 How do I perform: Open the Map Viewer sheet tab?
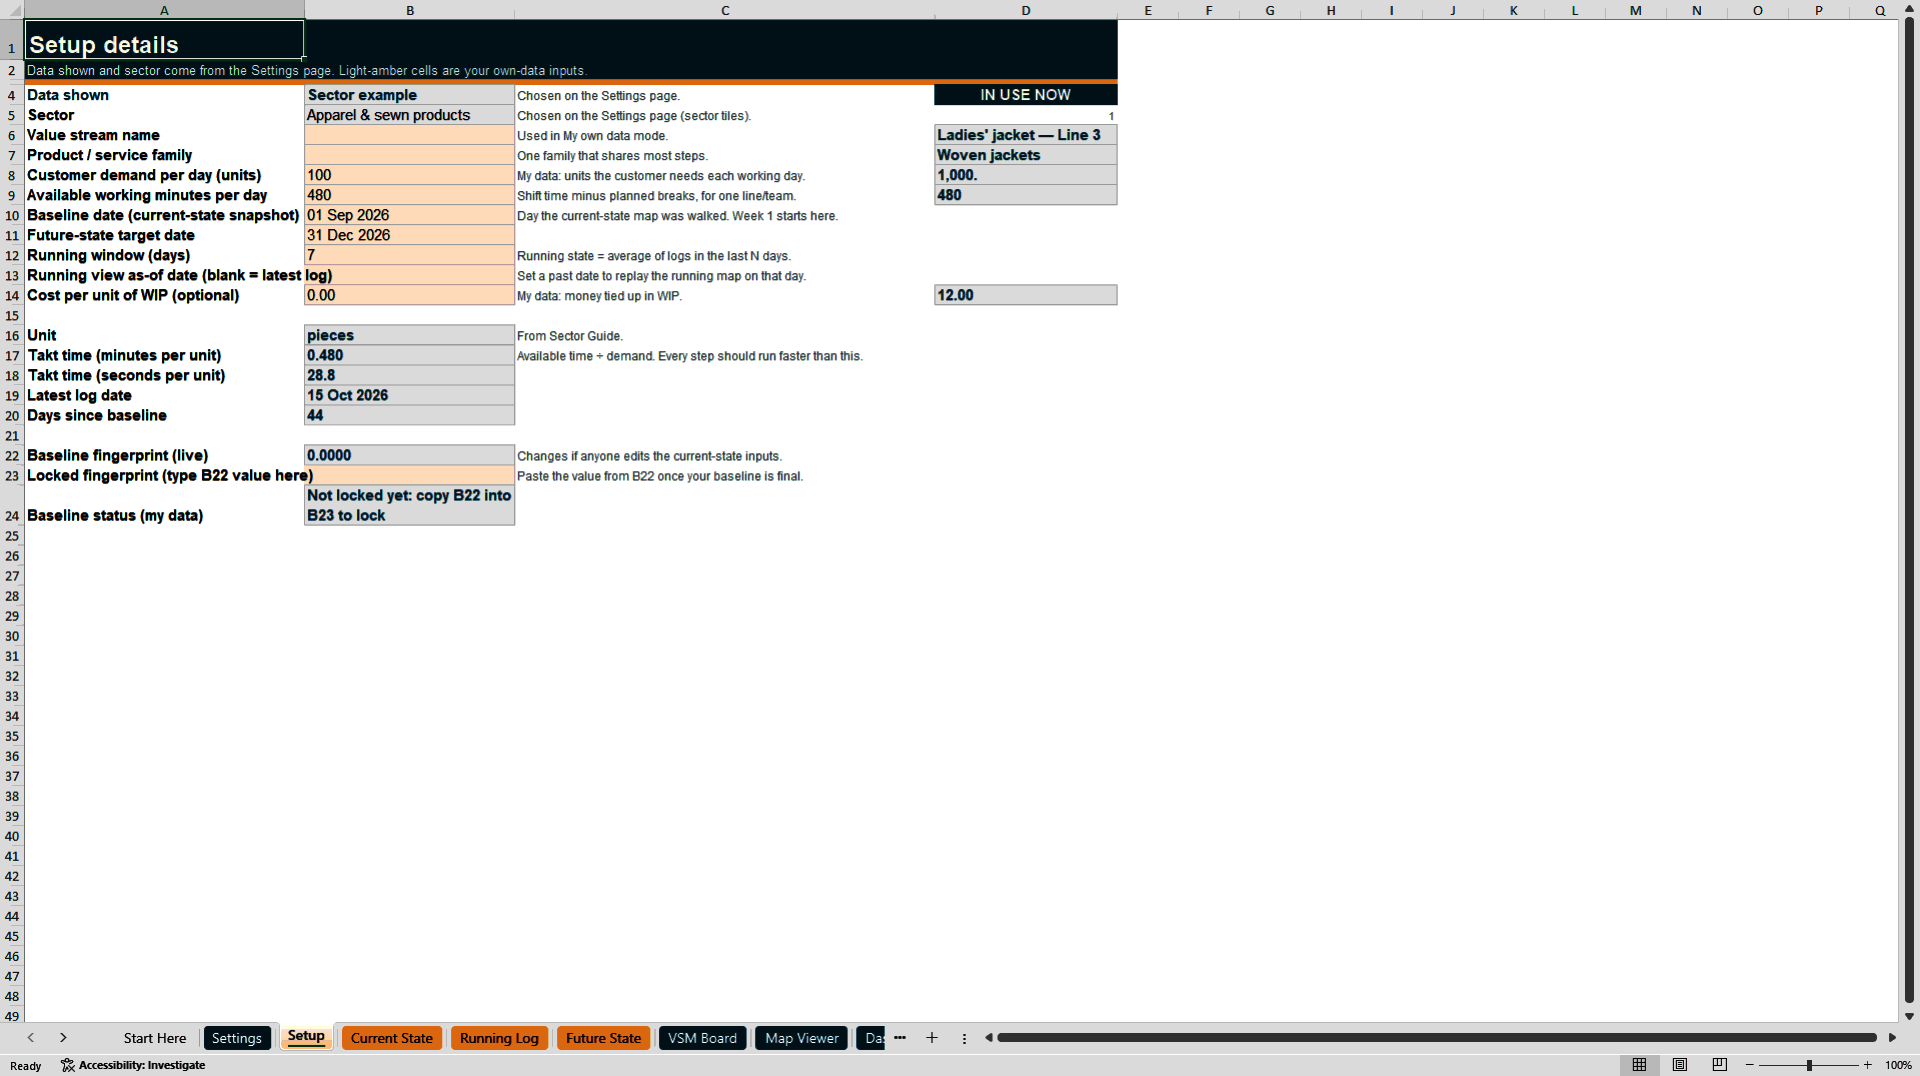point(802,1038)
